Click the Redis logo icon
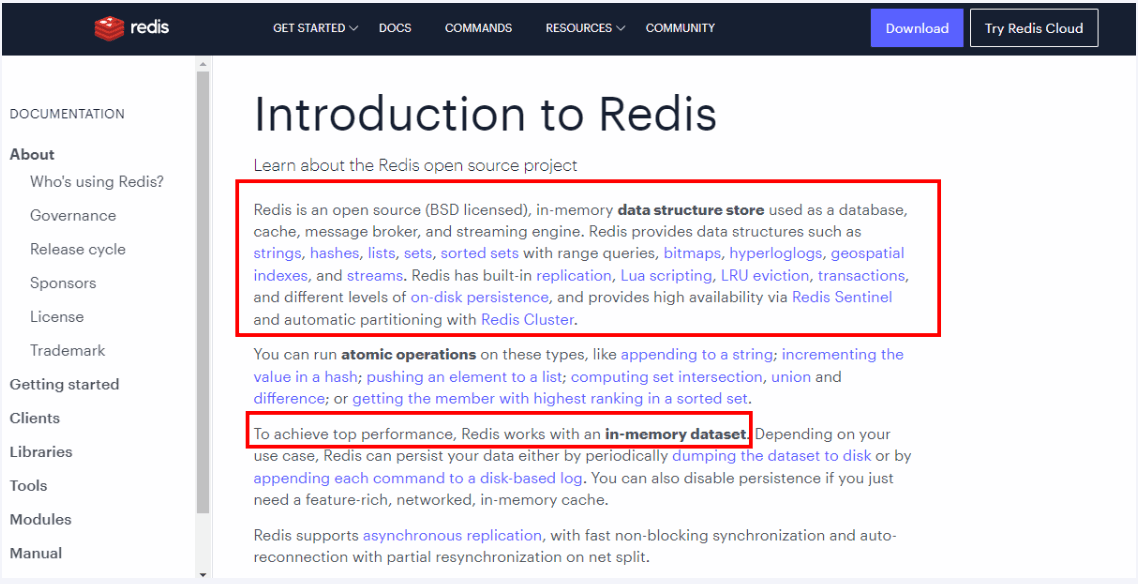The image size is (1138, 584). coord(110,28)
